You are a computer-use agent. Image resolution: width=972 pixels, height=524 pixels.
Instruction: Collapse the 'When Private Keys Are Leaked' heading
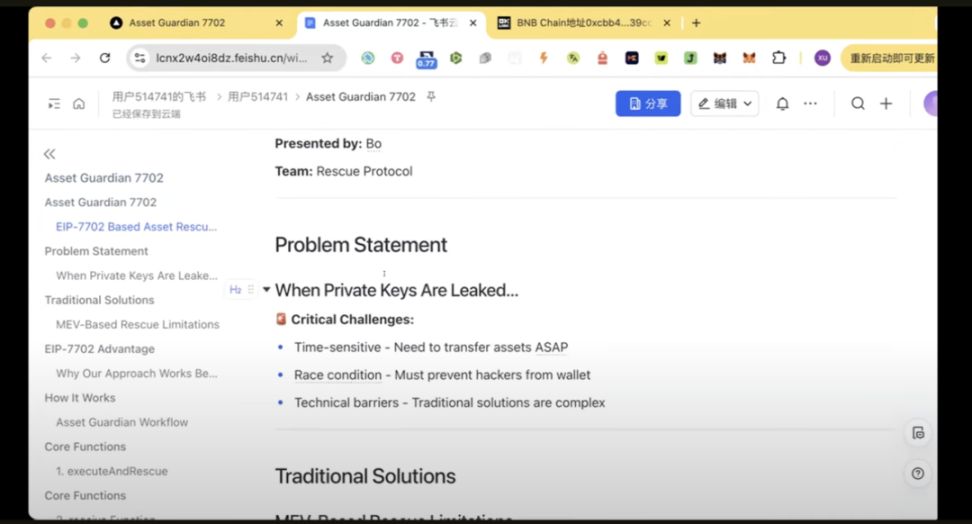[266, 290]
